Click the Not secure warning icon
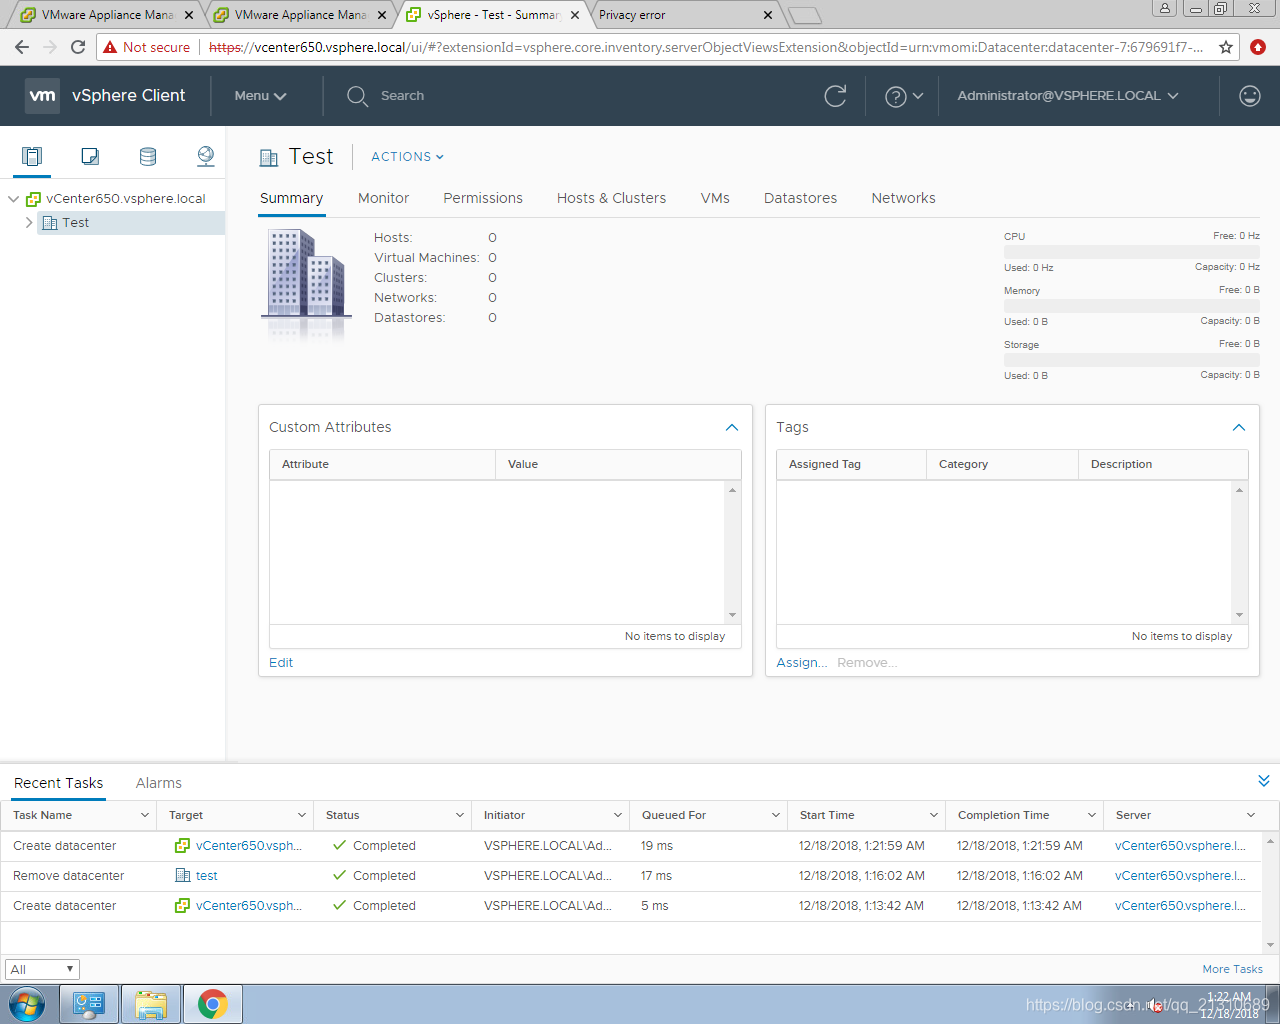 [110, 47]
